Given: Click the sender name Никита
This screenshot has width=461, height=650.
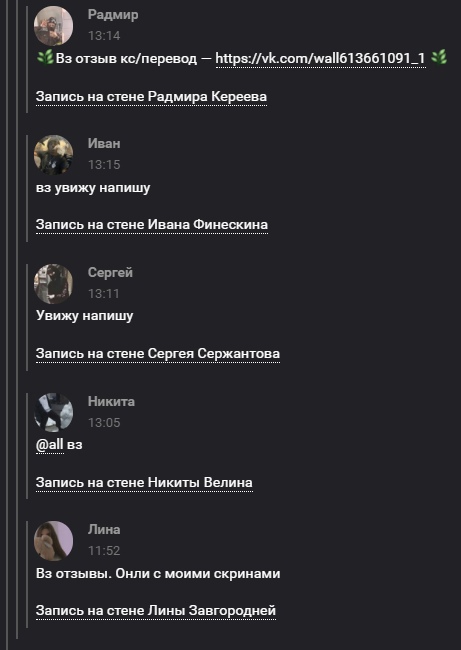Looking at the screenshot, I should [x=111, y=402].
